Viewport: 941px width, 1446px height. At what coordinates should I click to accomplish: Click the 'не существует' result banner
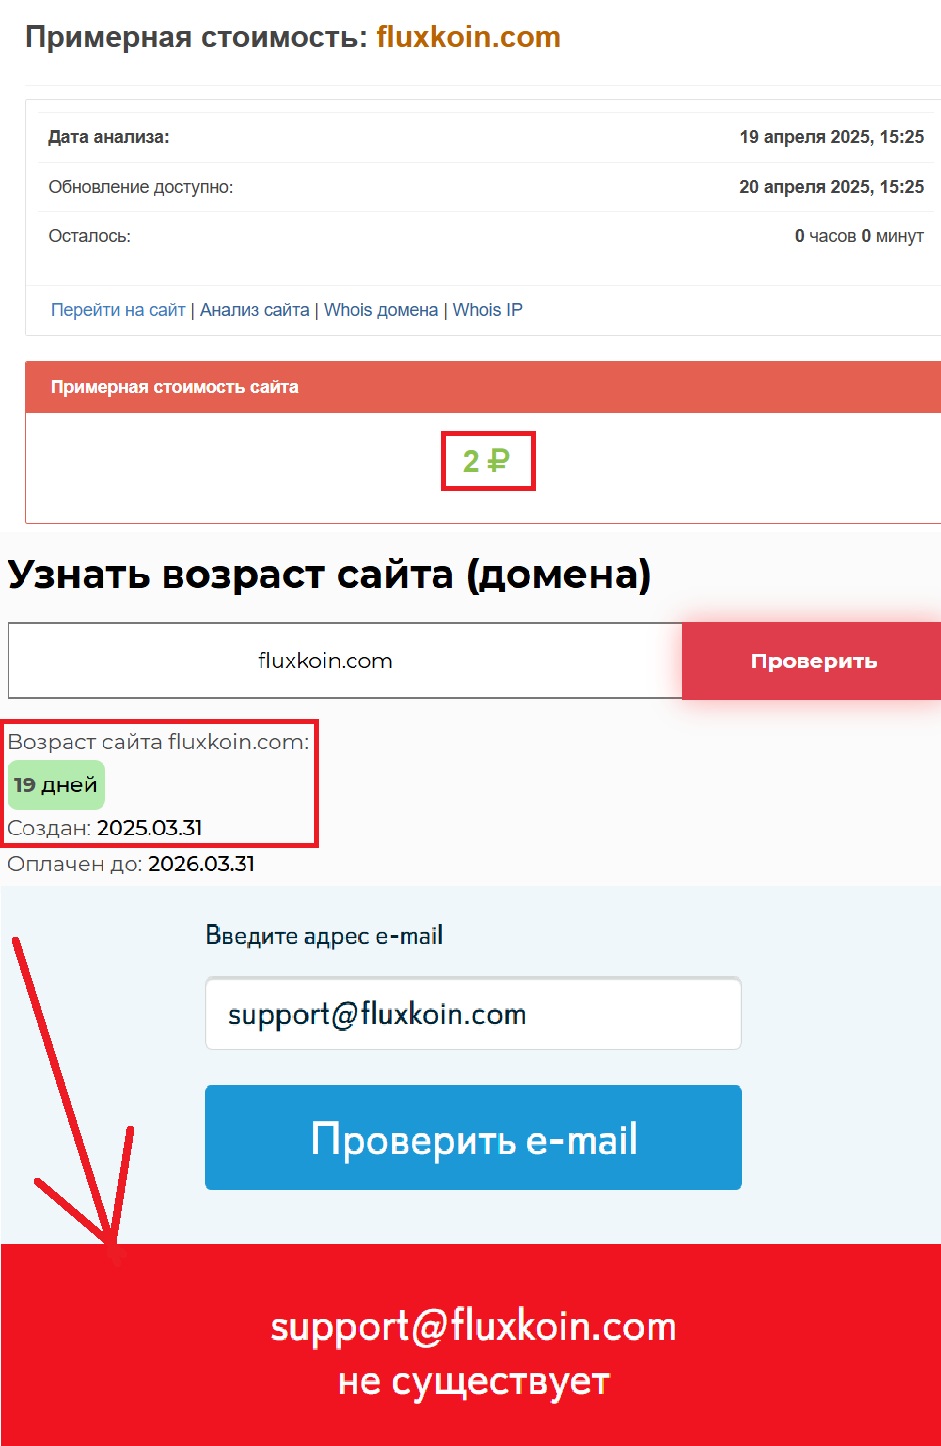[x=471, y=1345]
